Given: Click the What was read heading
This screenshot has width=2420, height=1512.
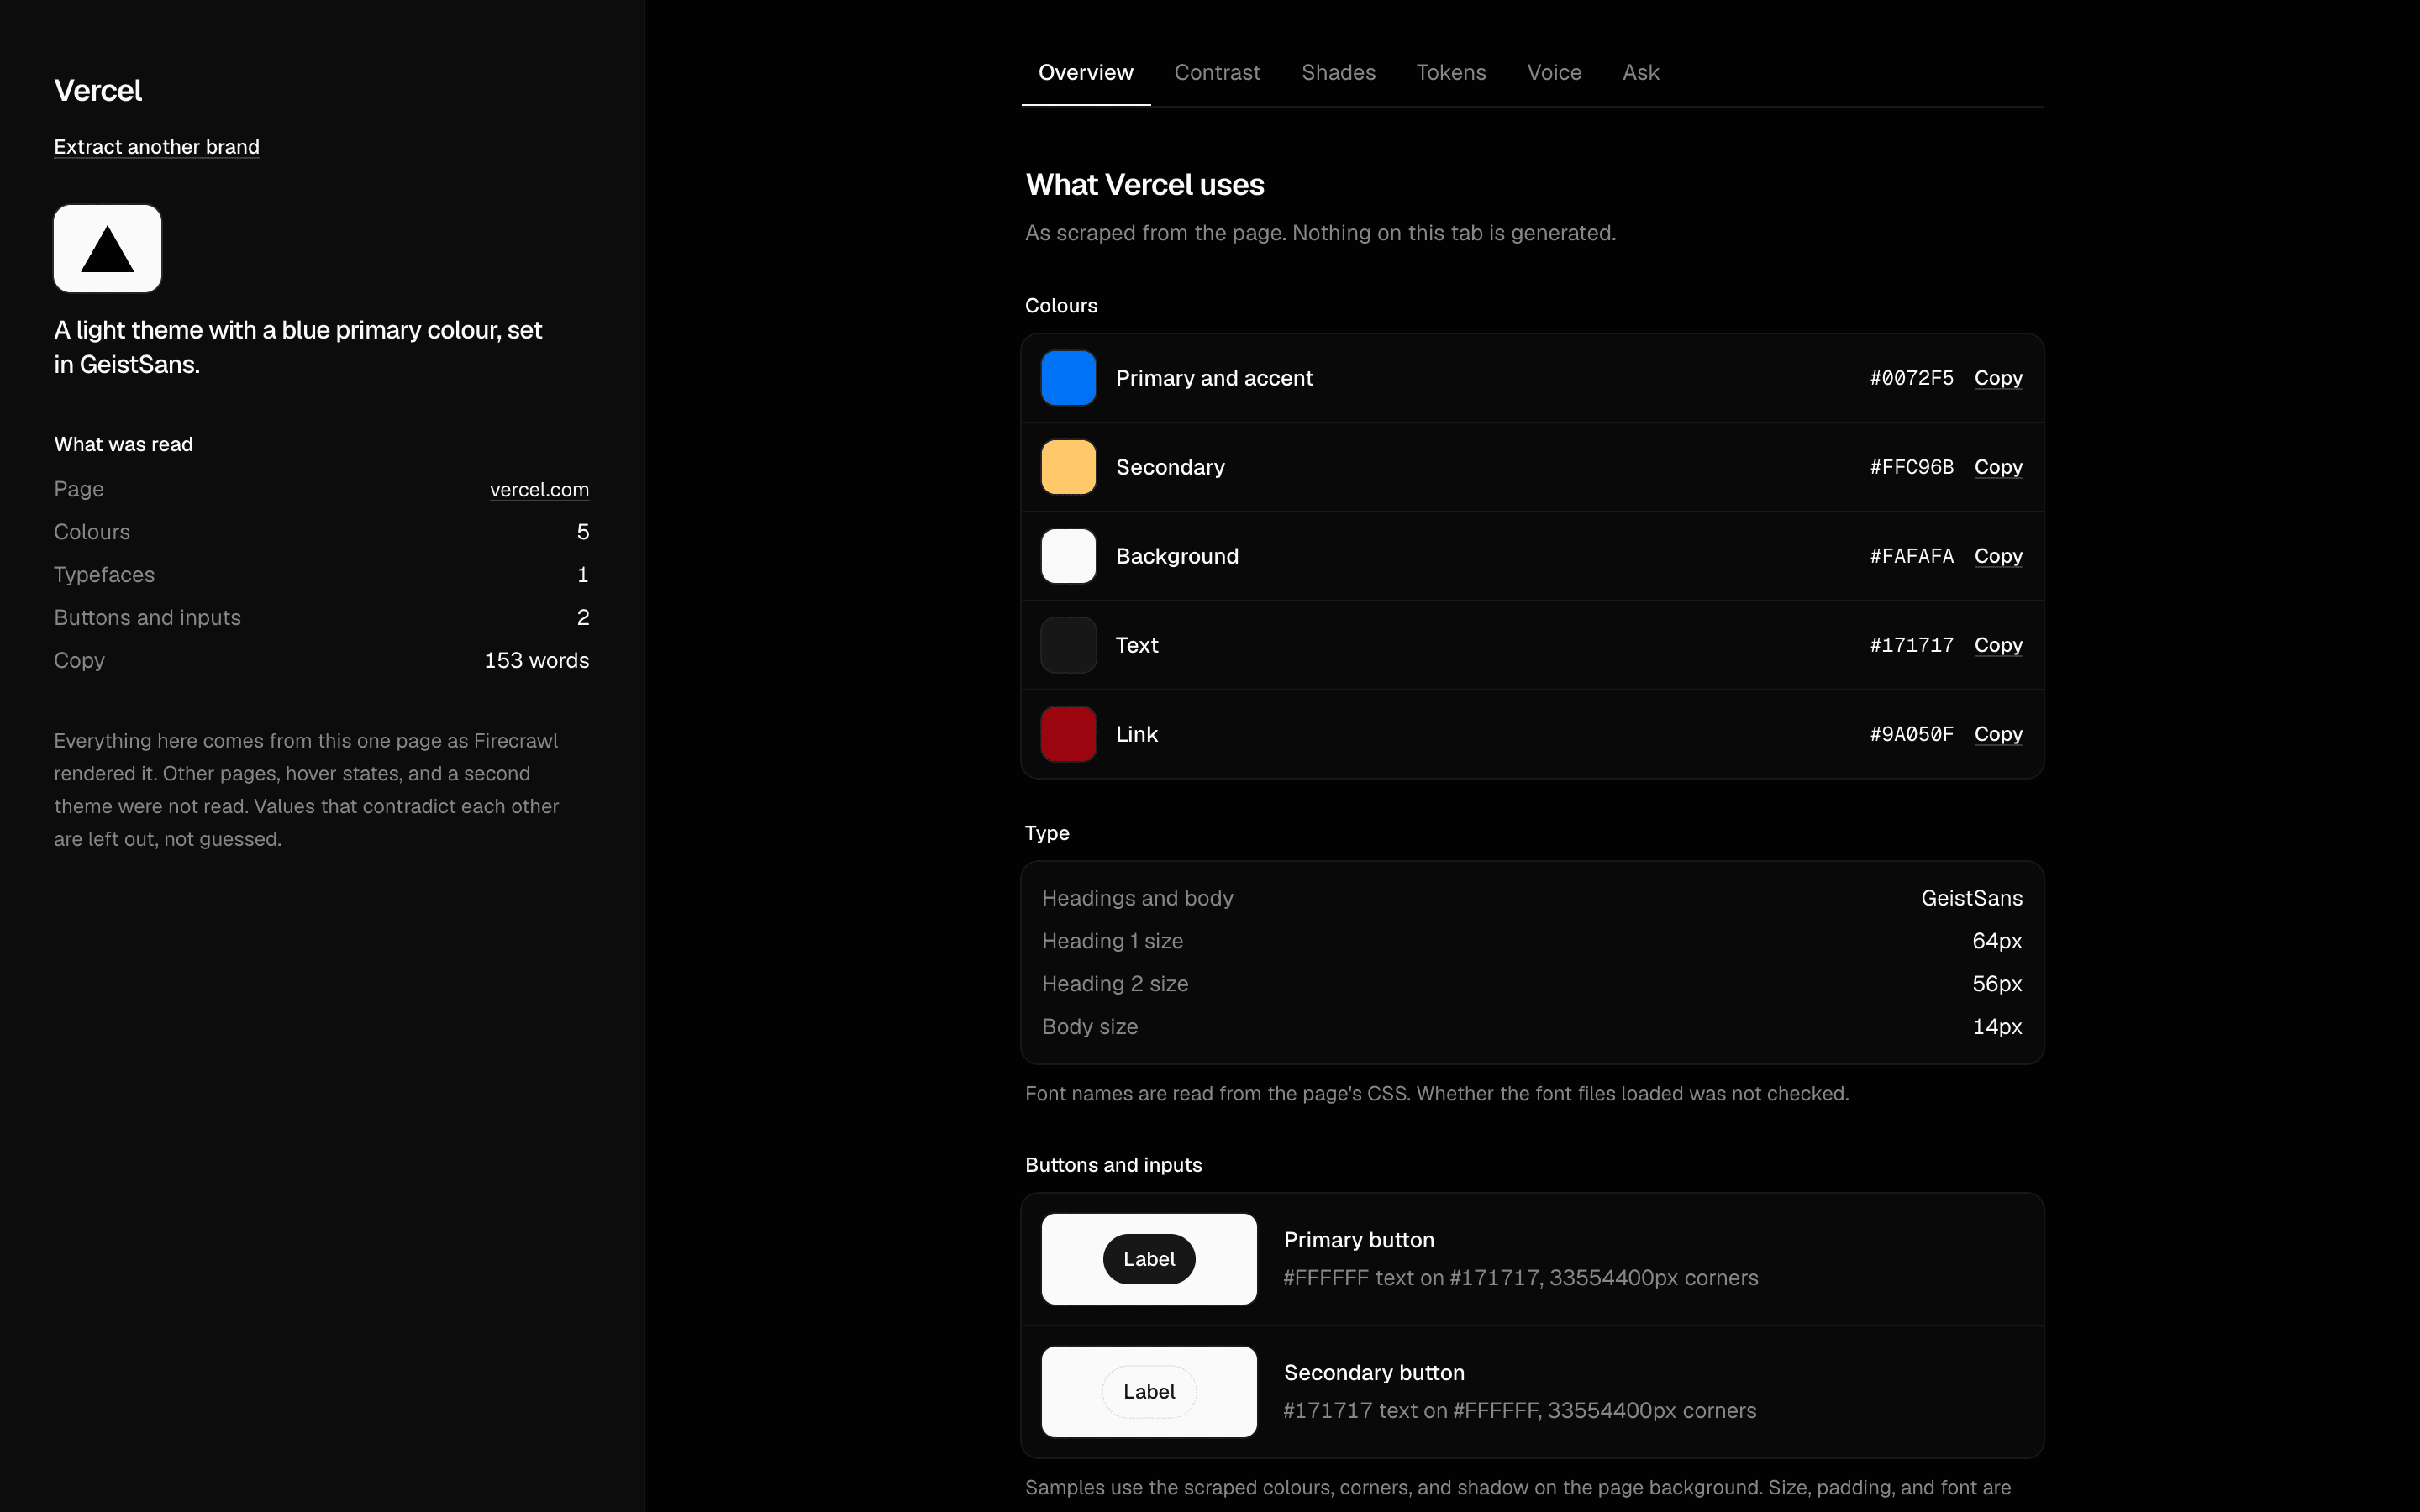Looking at the screenshot, I should [x=123, y=444].
